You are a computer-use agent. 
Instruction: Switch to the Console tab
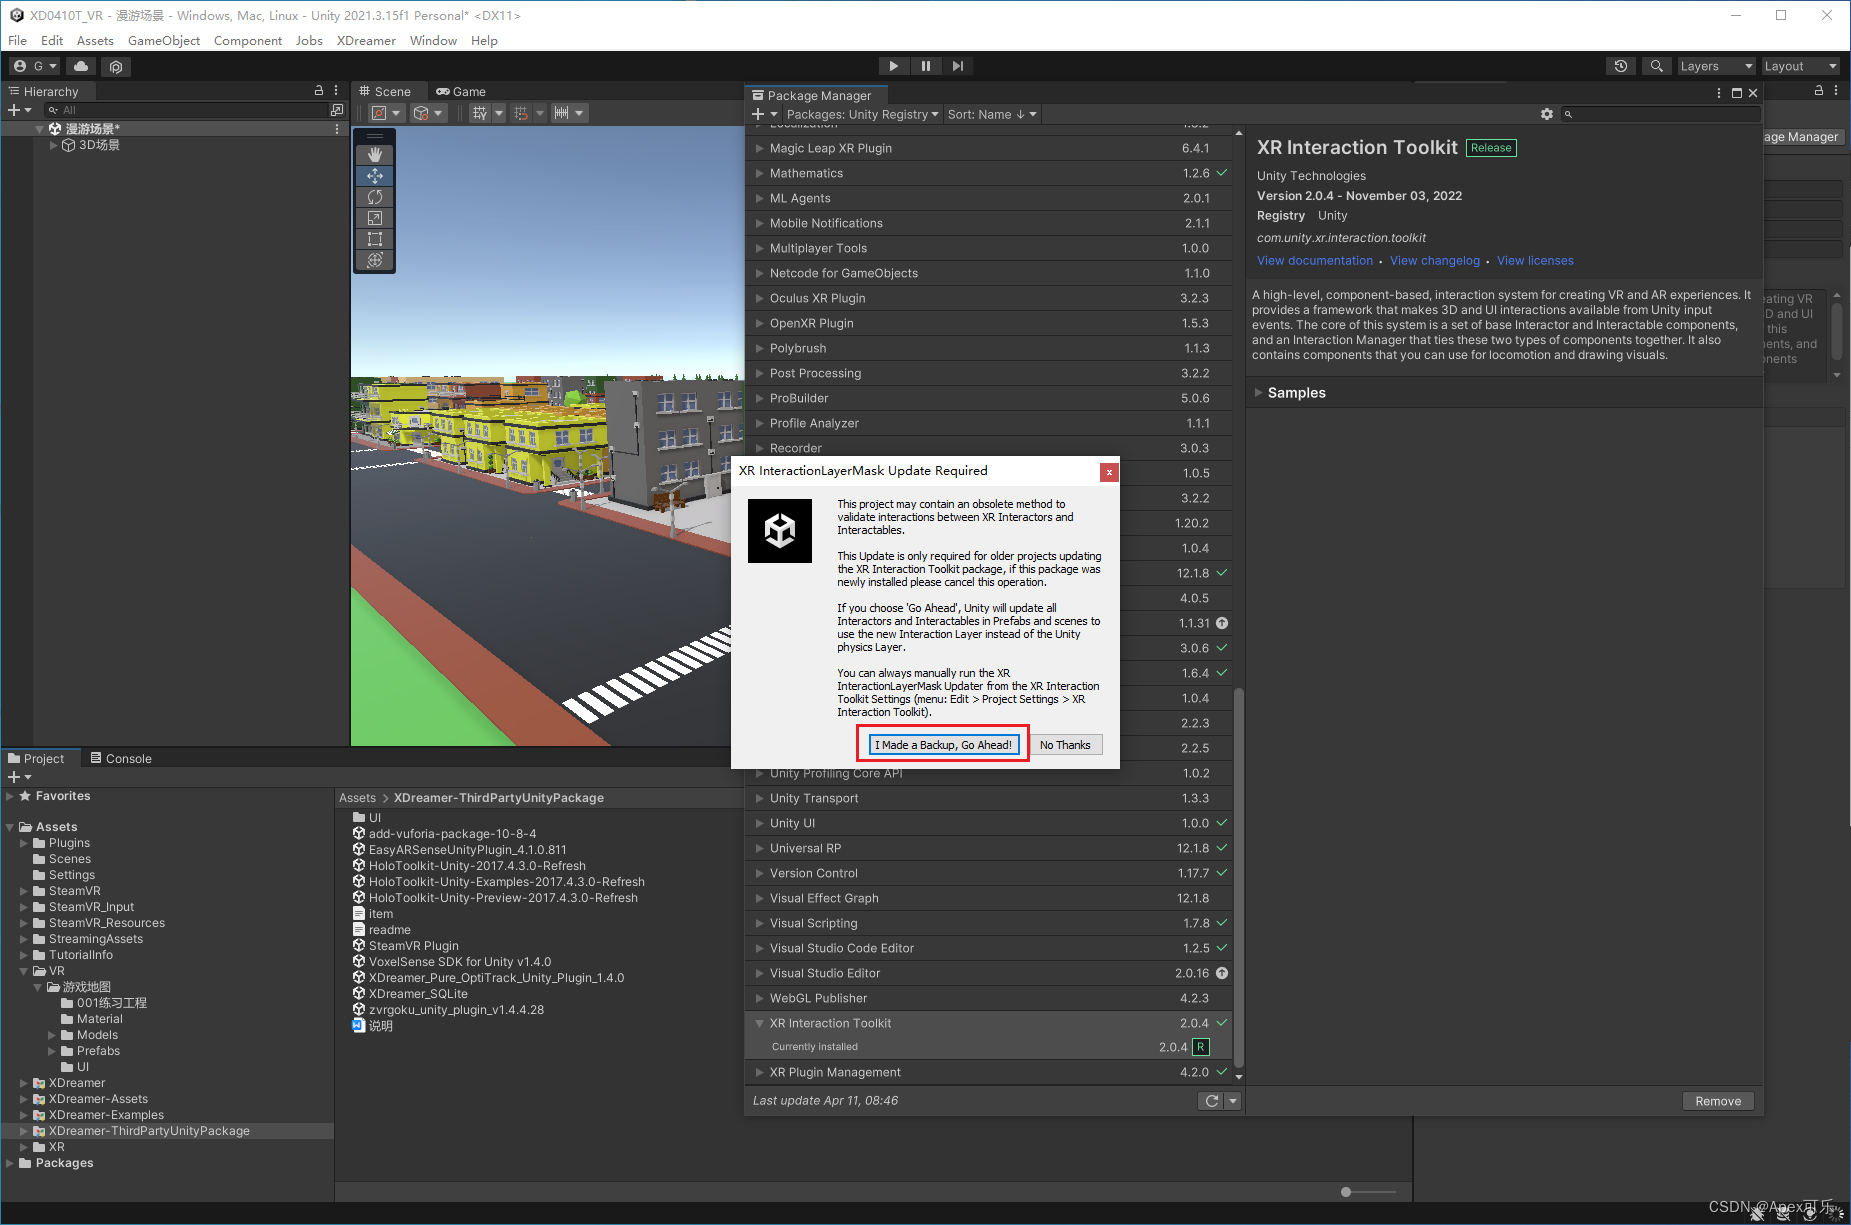click(x=121, y=759)
